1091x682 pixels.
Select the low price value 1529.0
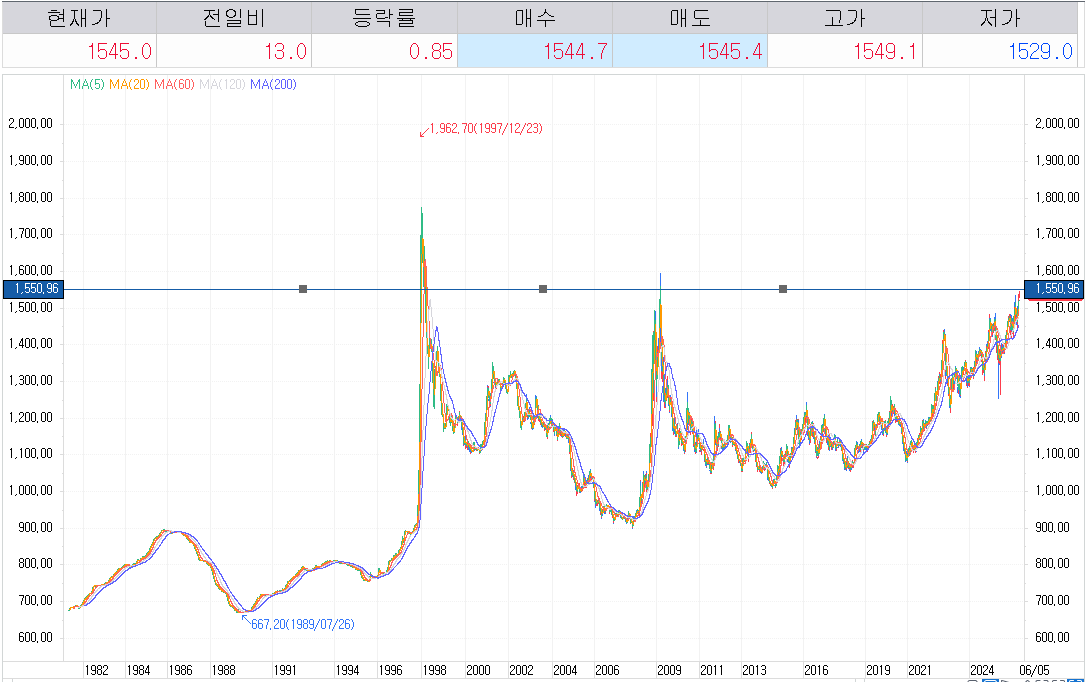(x=1040, y=51)
